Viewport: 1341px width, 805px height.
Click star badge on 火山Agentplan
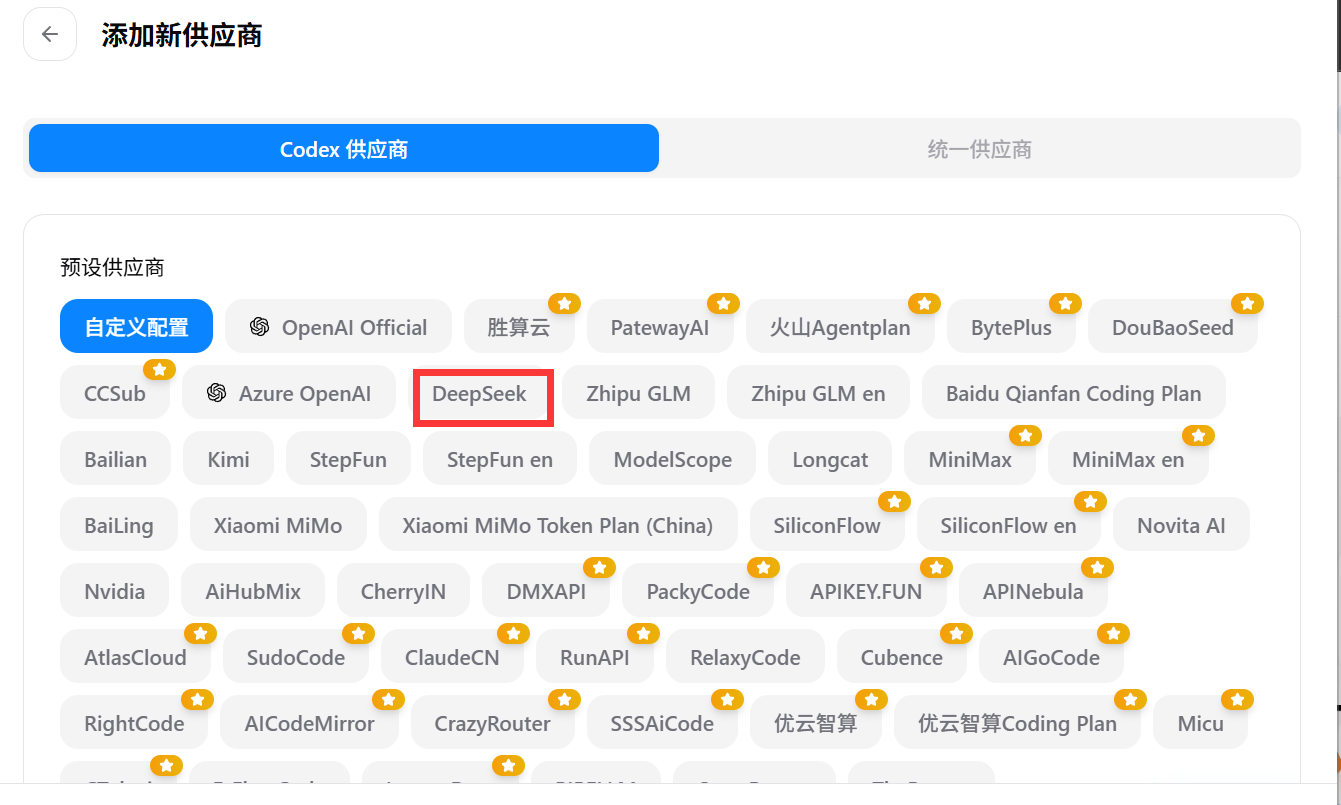pos(924,303)
